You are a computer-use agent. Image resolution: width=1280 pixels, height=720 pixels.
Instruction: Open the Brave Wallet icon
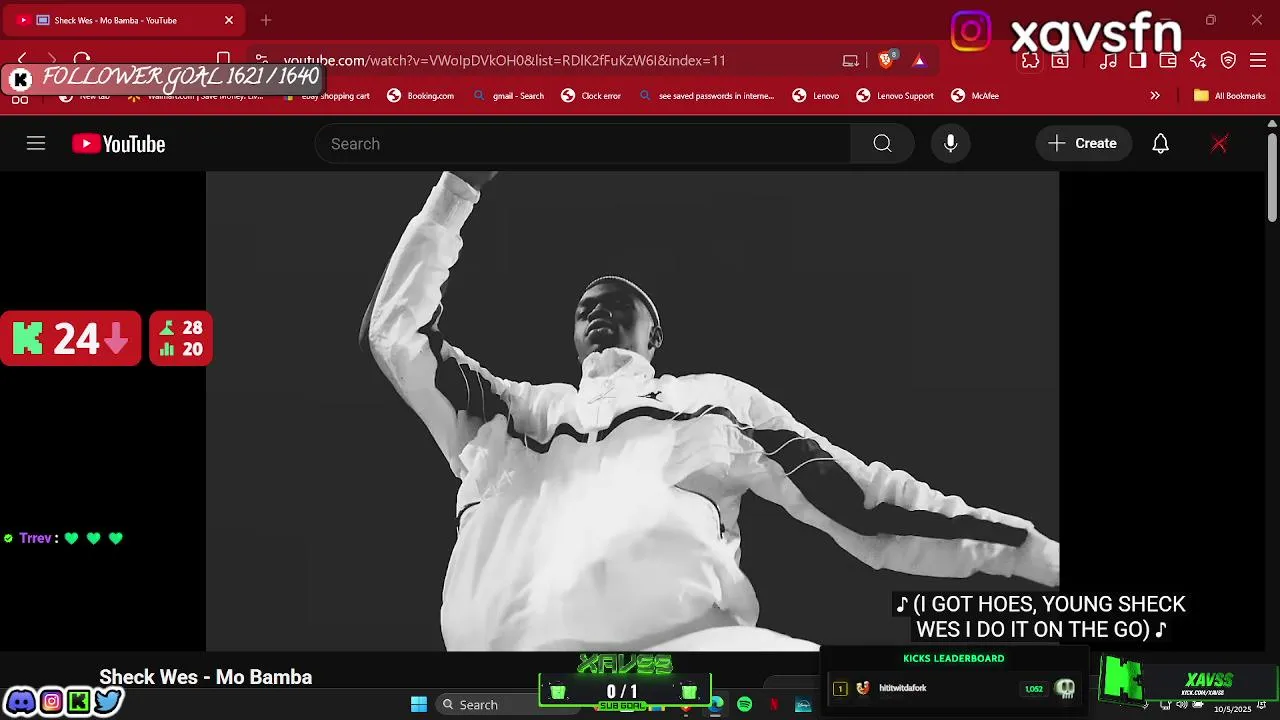pyautogui.click(x=1168, y=61)
